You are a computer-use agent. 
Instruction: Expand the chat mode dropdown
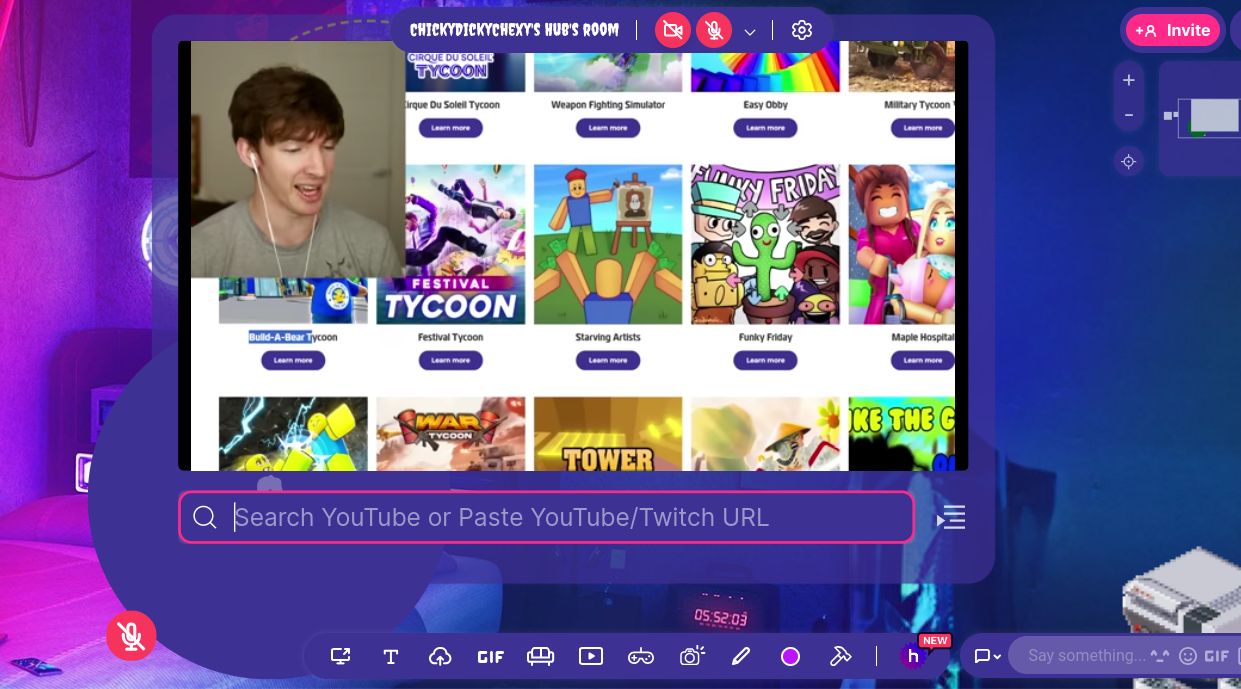[x=987, y=657]
